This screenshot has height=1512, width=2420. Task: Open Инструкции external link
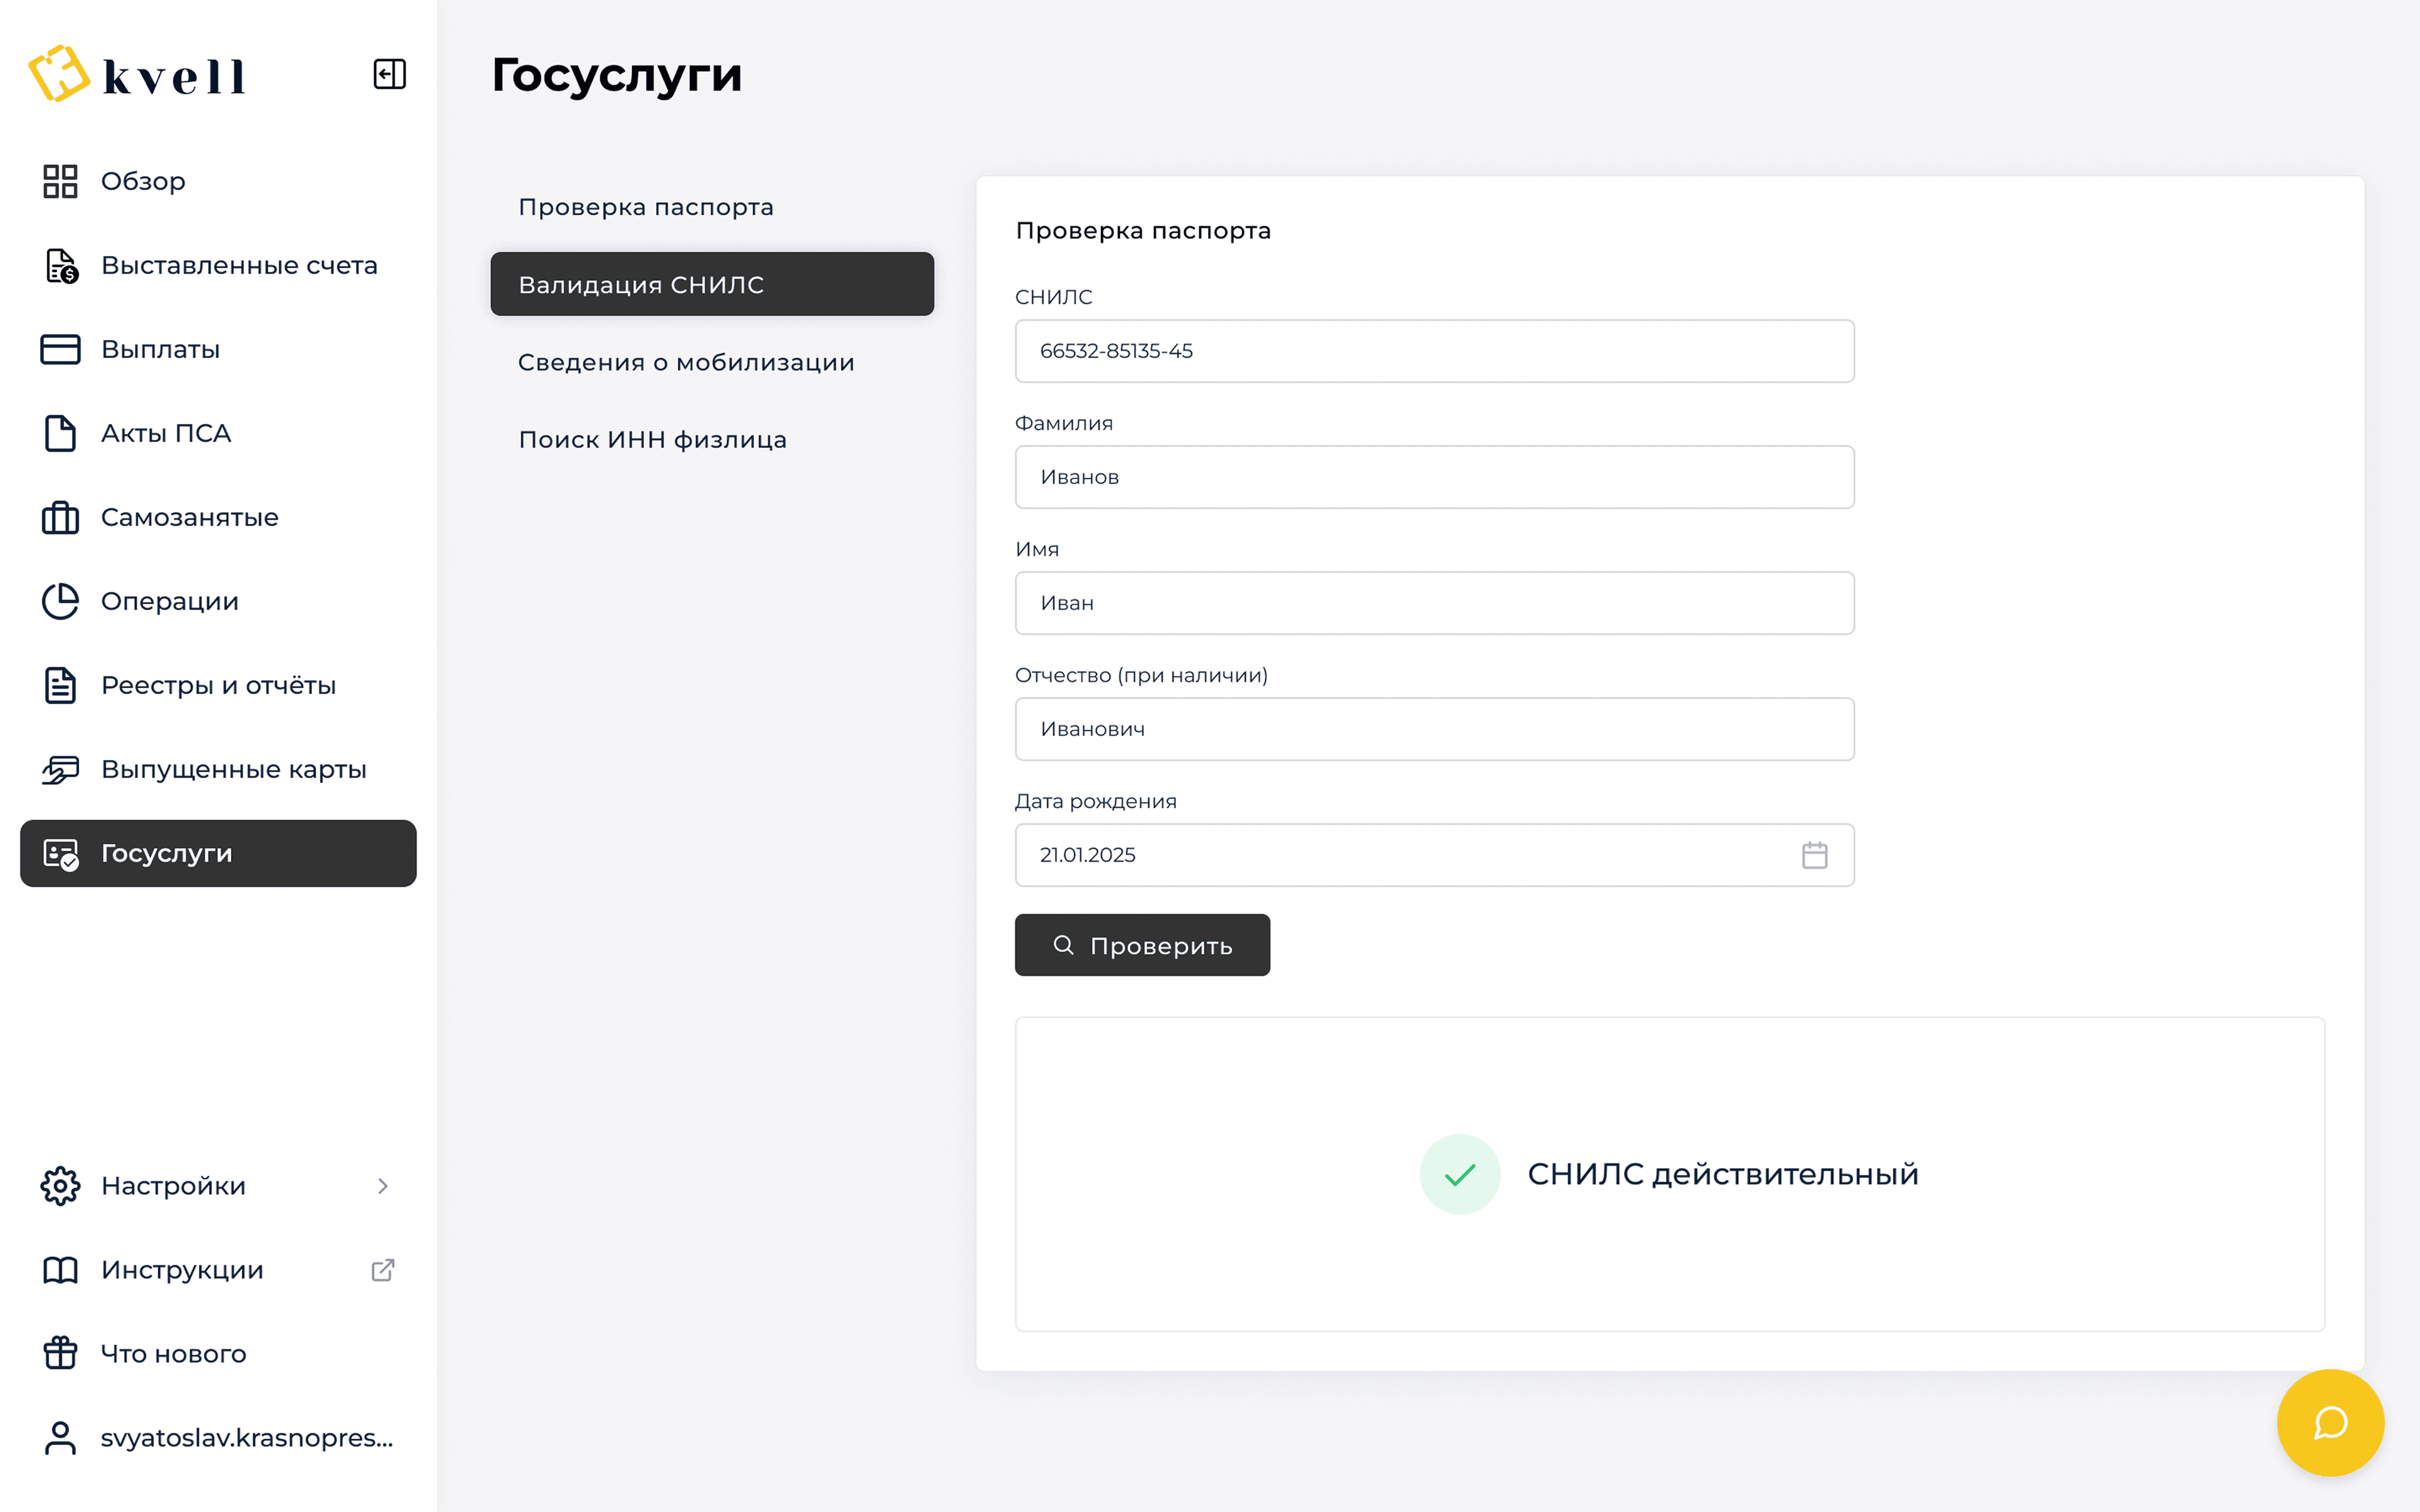click(x=382, y=1270)
